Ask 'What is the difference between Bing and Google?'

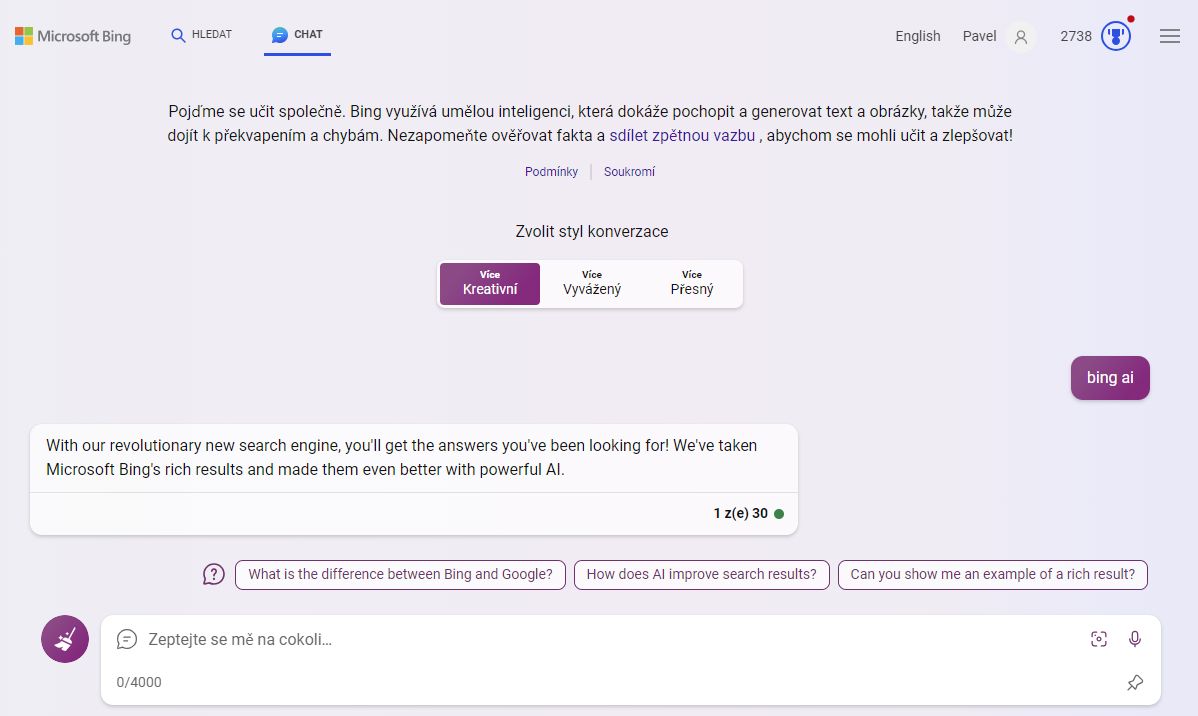pyautogui.click(x=400, y=575)
